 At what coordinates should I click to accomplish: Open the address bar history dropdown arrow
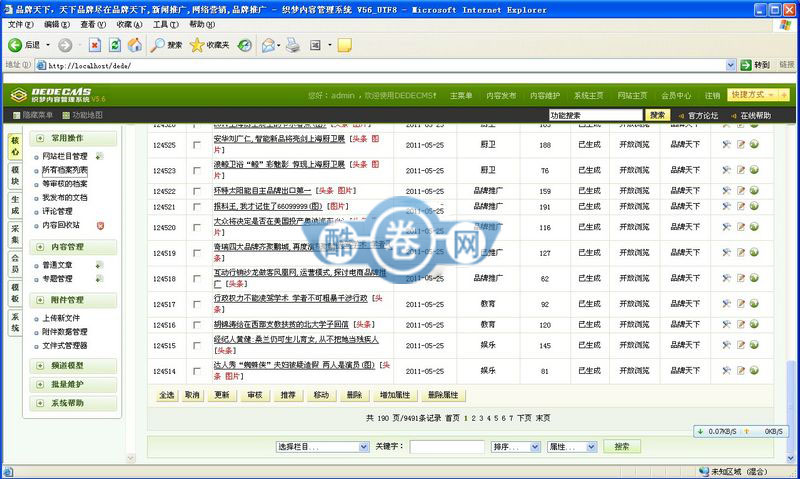pos(731,65)
